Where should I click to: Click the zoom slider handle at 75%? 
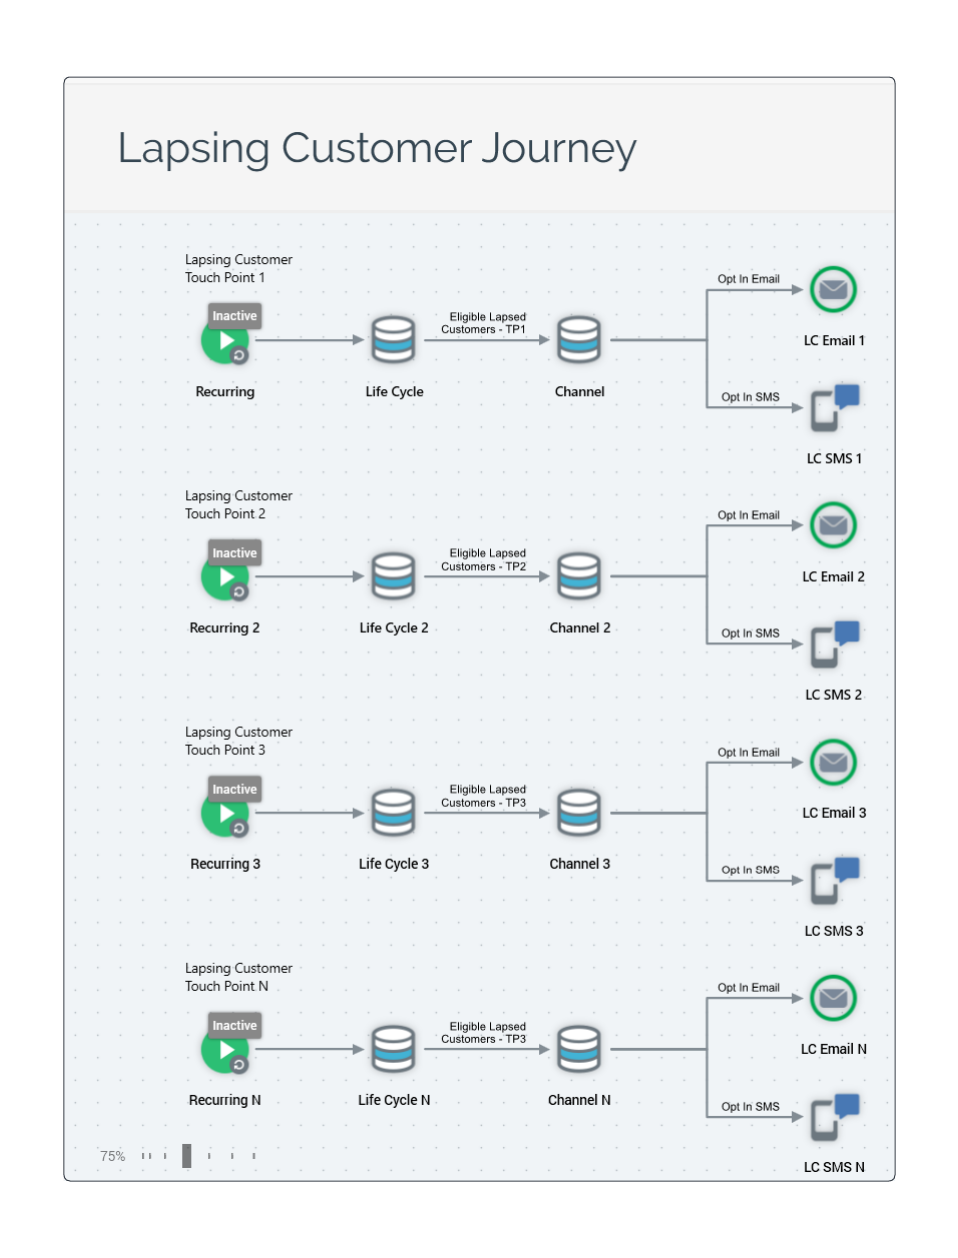(187, 1156)
